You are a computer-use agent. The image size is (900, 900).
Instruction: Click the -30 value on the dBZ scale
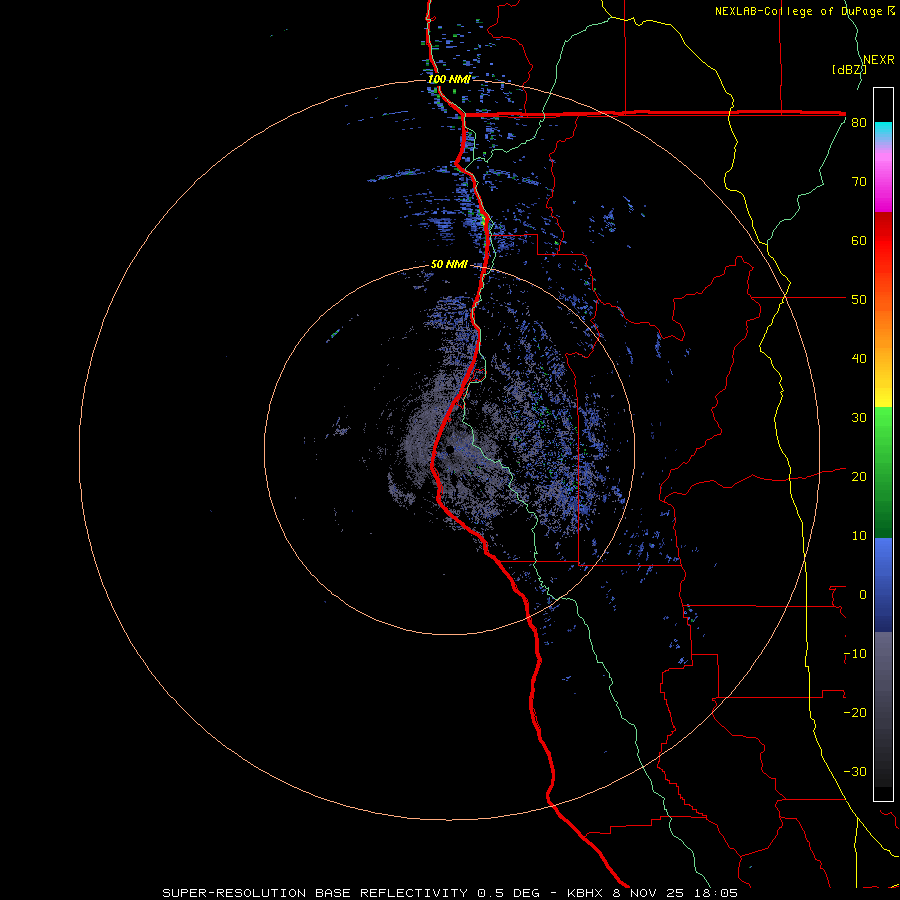(855, 771)
